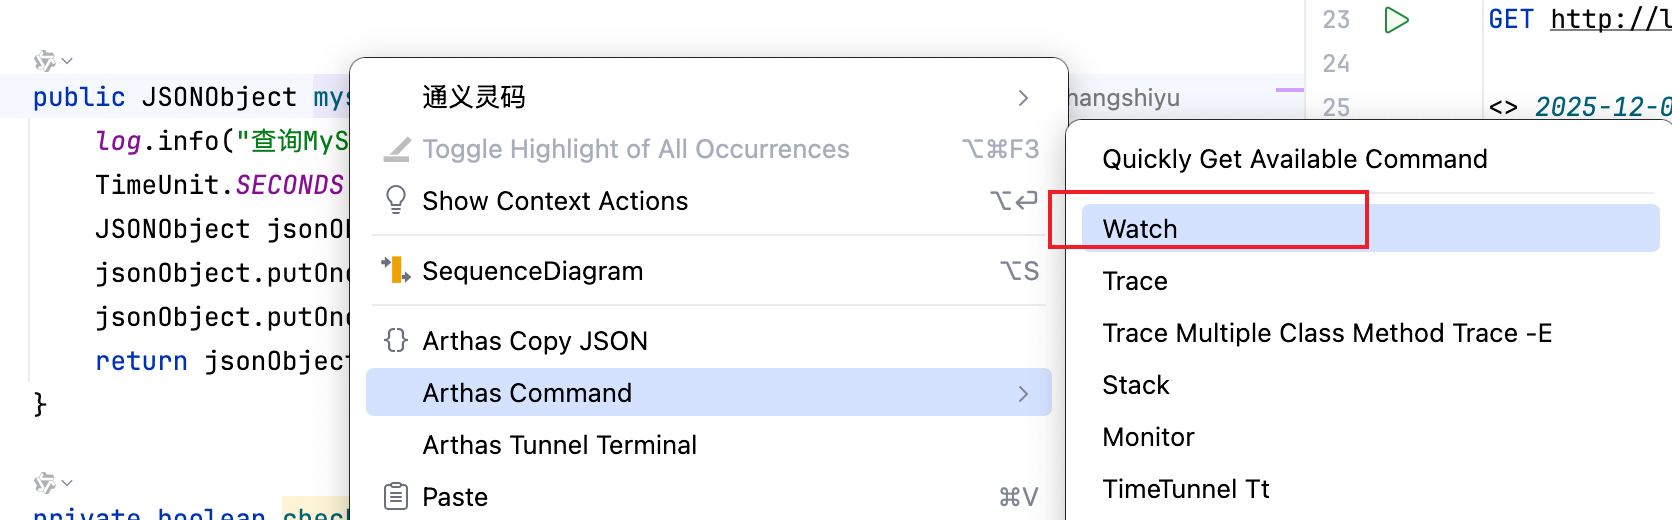Image resolution: width=1672 pixels, height=520 pixels.
Task: Click the AI assistant icon above private boolean method
Action: pos(44,484)
